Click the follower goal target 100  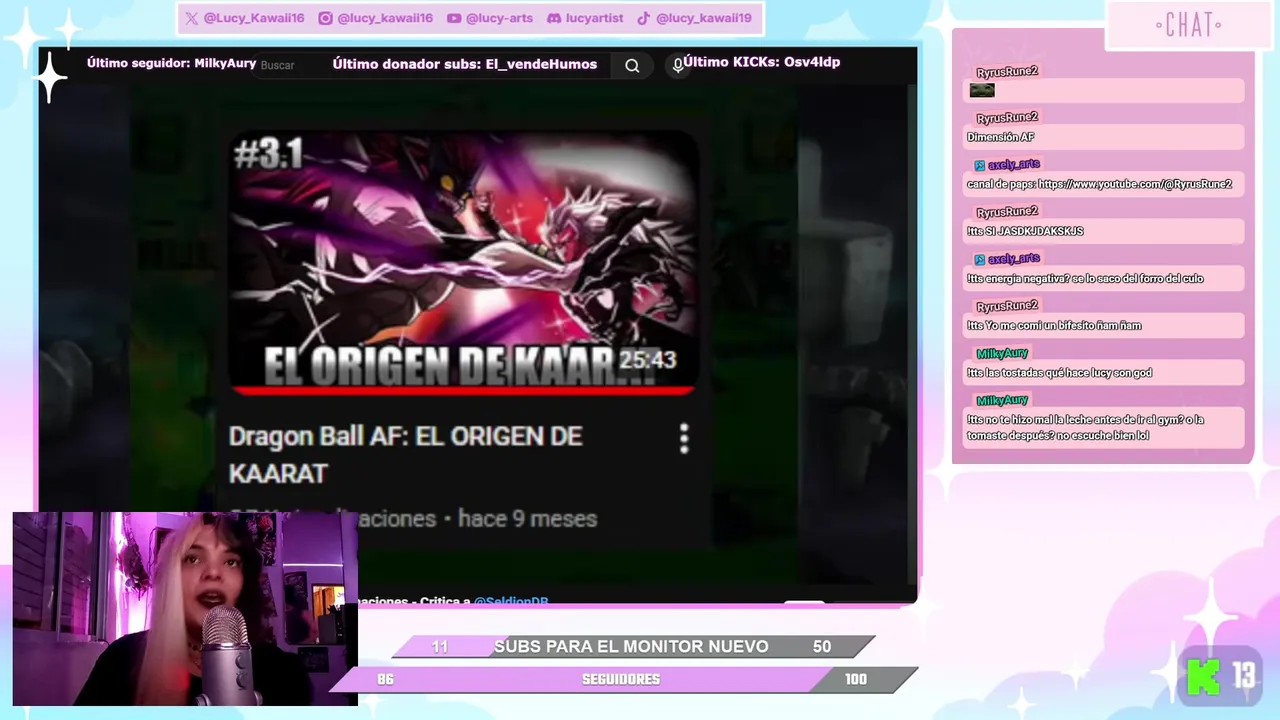coord(855,679)
